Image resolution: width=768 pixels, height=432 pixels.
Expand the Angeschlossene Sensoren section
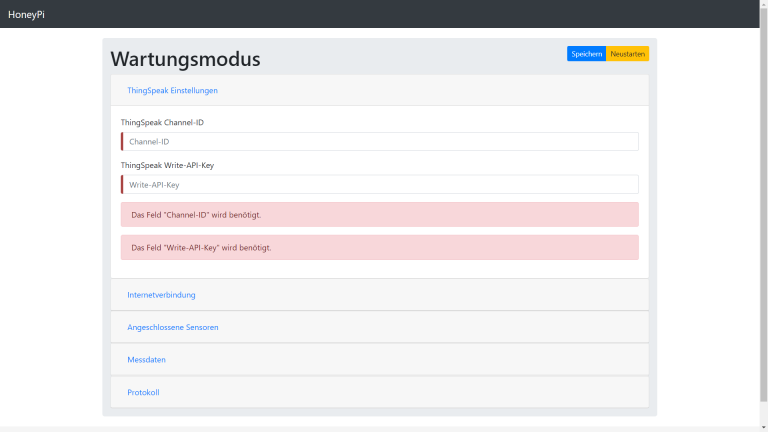click(172, 327)
